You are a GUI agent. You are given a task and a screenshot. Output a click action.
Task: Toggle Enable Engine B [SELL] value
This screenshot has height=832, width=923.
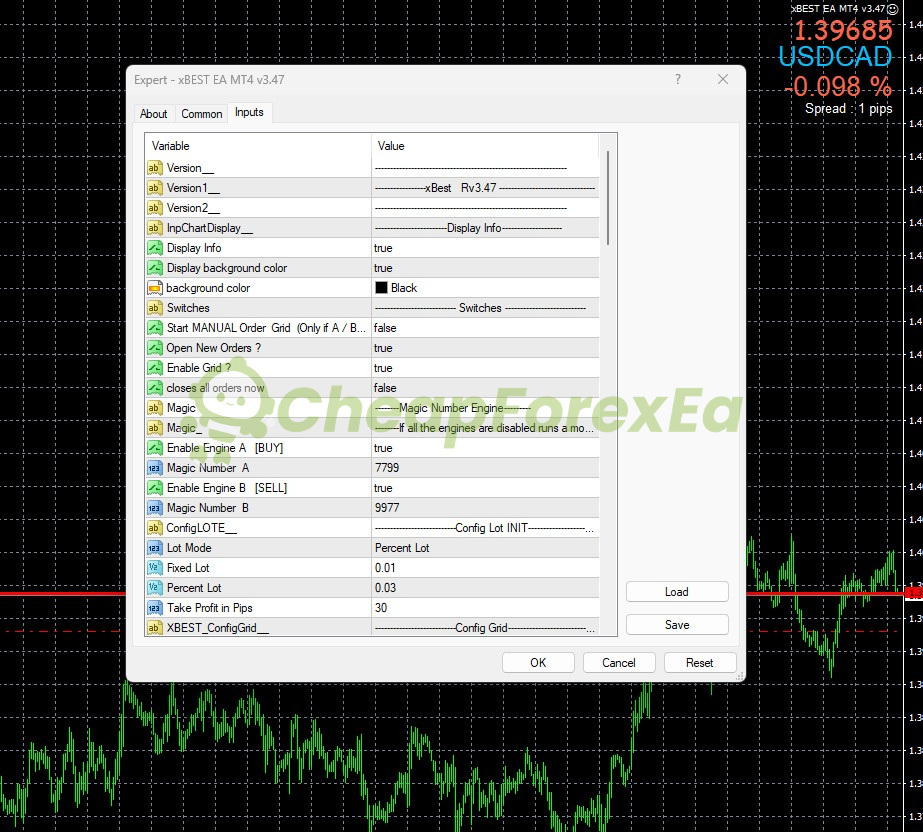[x=485, y=488]
